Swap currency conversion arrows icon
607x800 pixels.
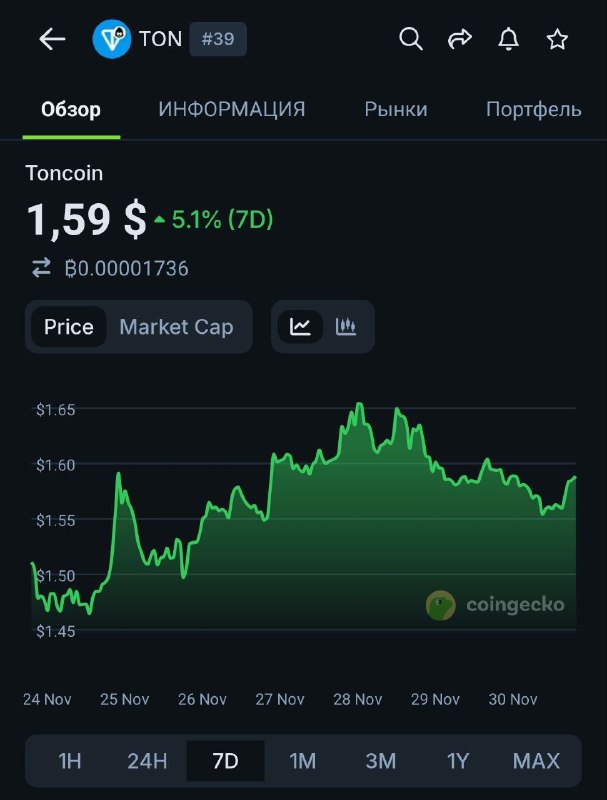click(41, 268)
